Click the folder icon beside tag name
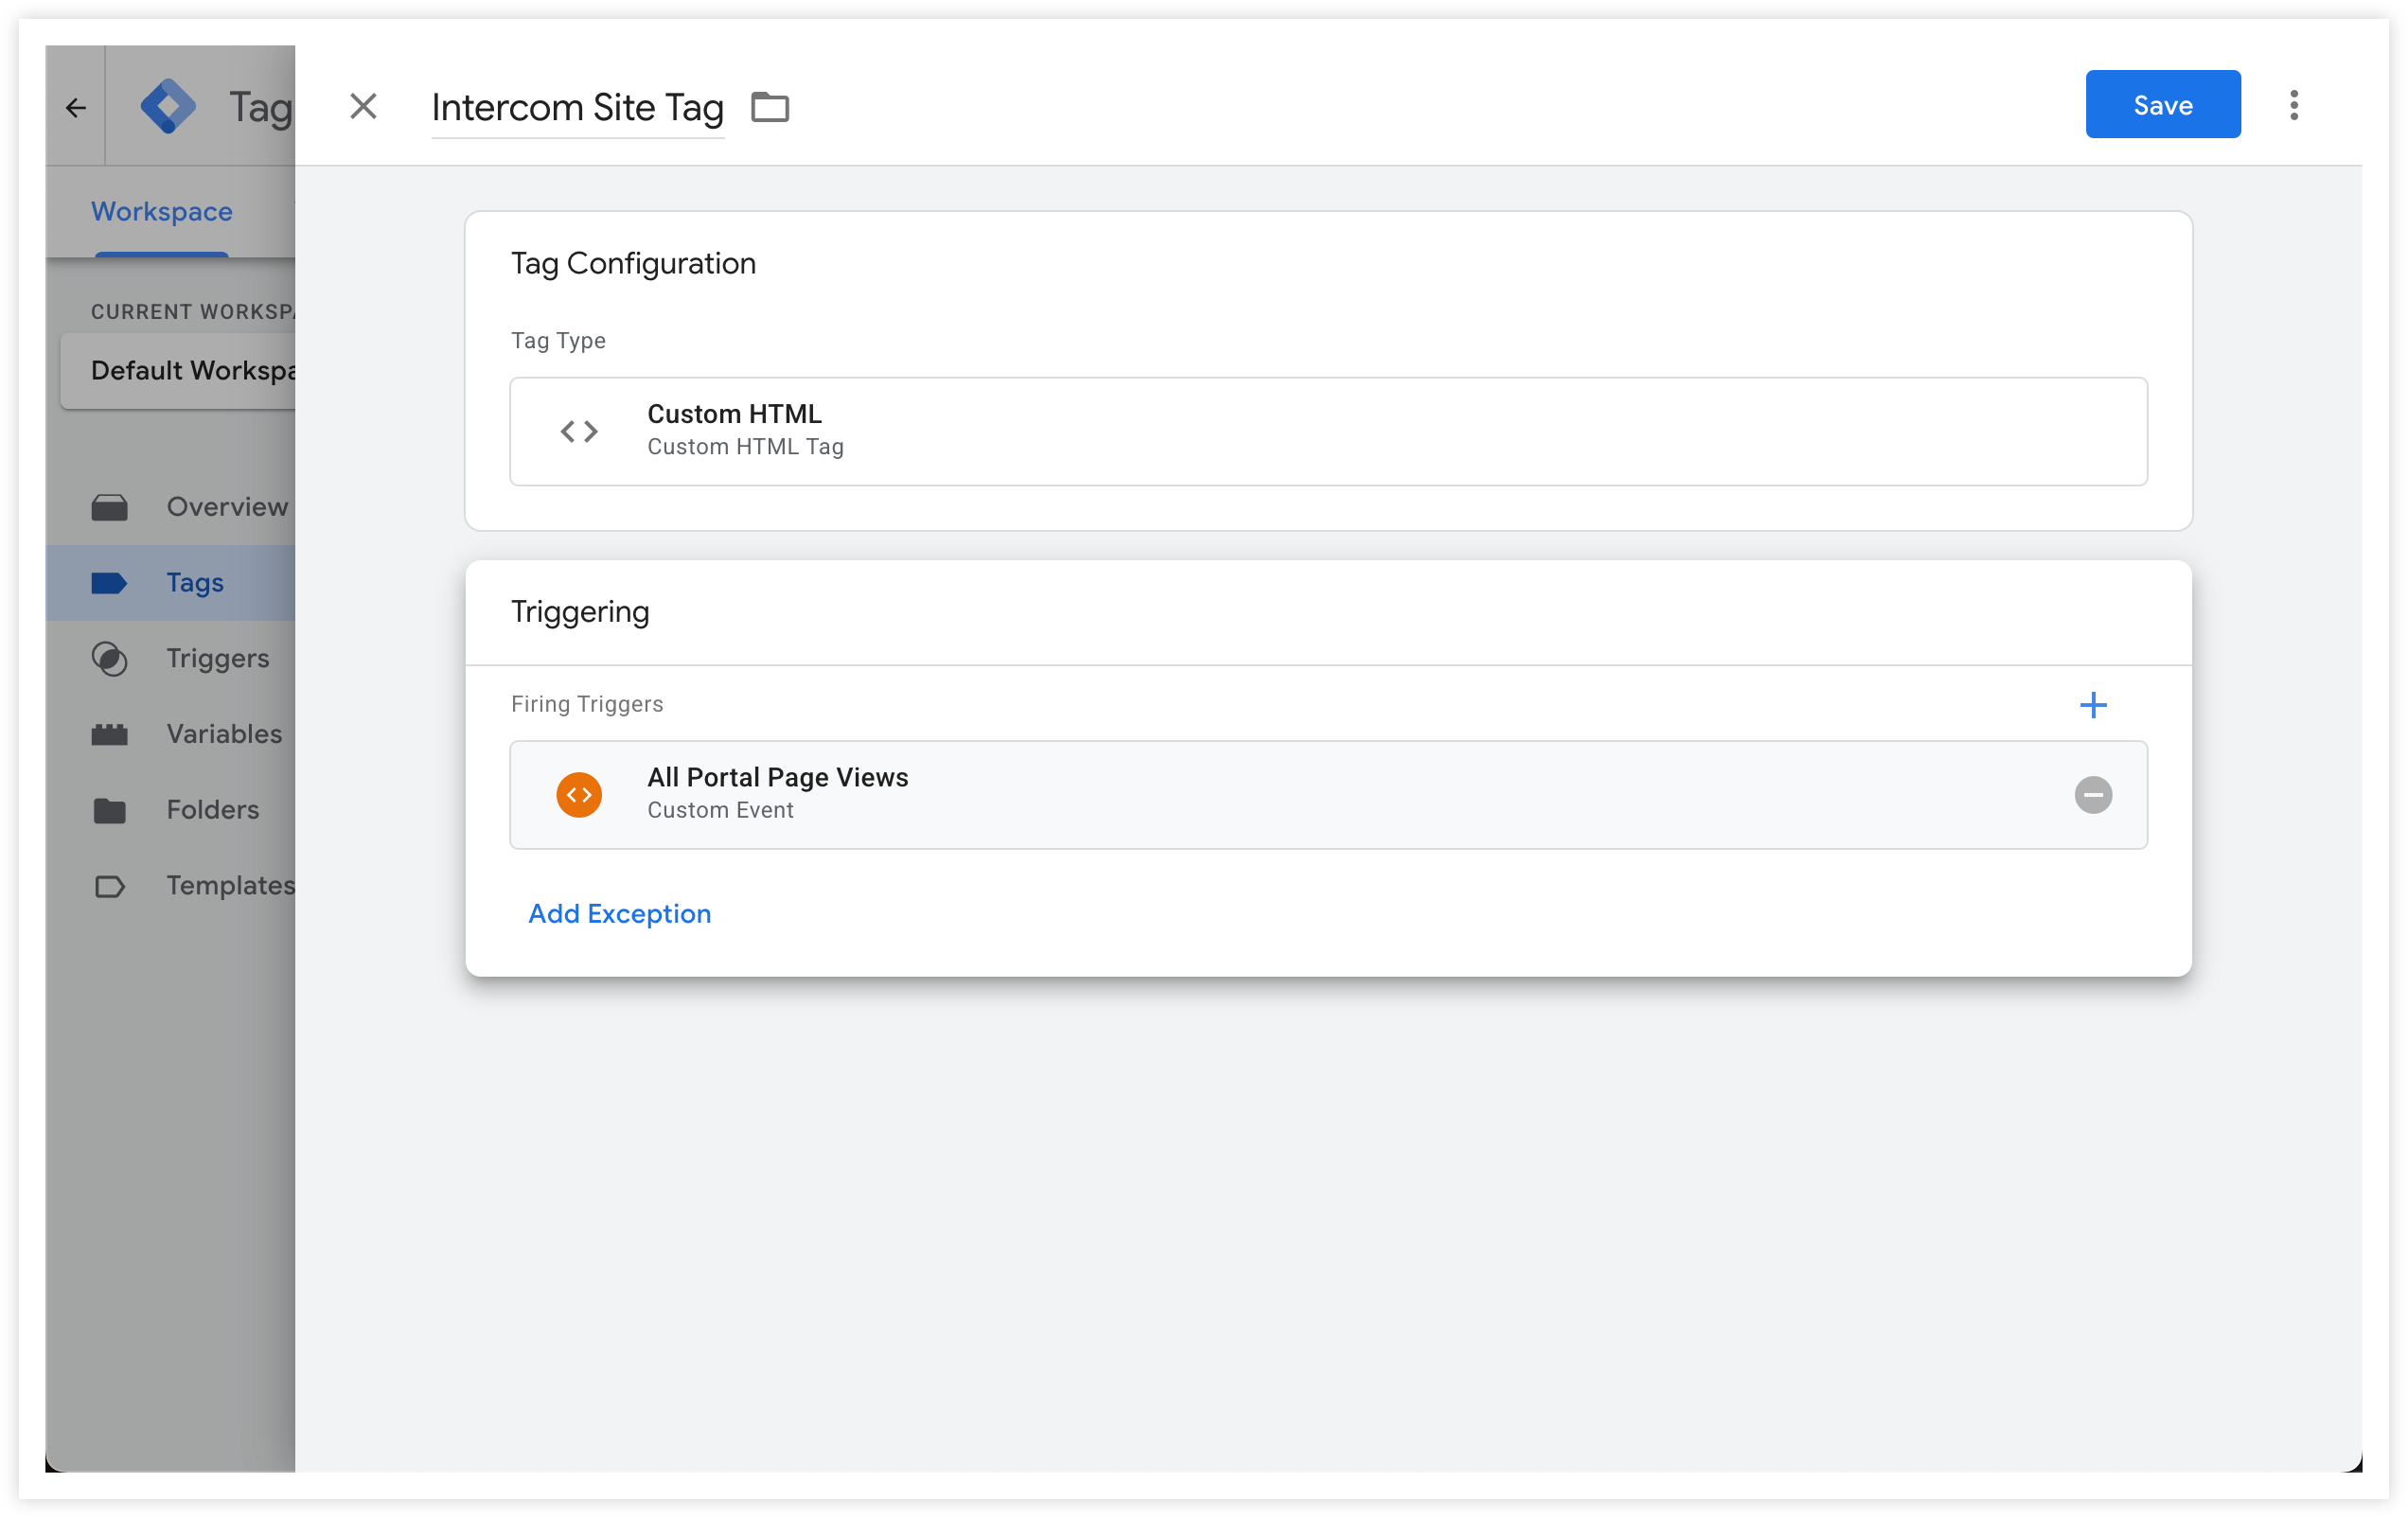This screenshot has height=1518, width=2408. coord(770,106)
